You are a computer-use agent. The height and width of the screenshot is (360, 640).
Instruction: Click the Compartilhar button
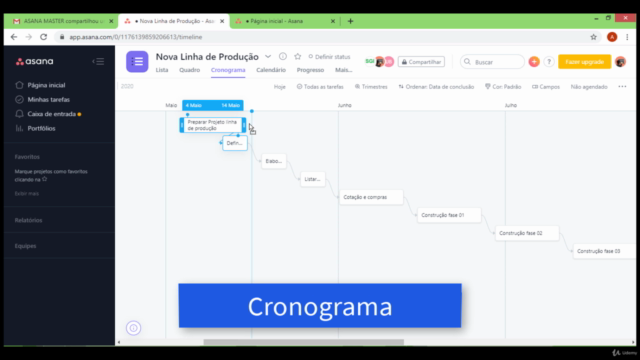(x=421, y=62)
